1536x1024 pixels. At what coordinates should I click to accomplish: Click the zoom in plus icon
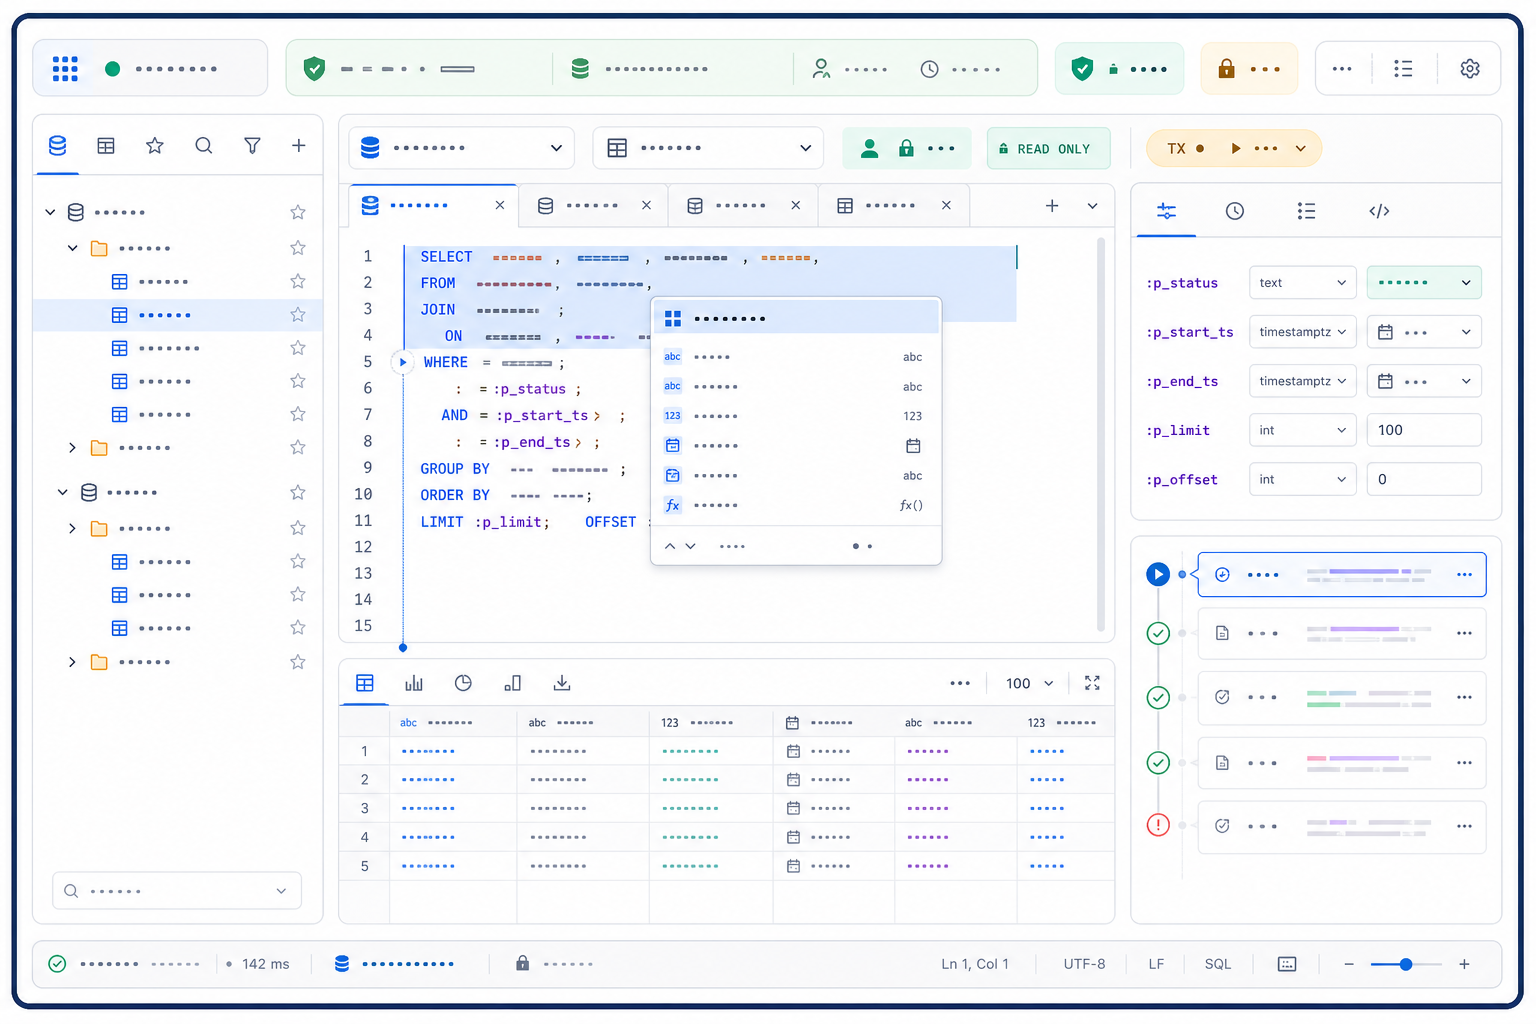1464,964
